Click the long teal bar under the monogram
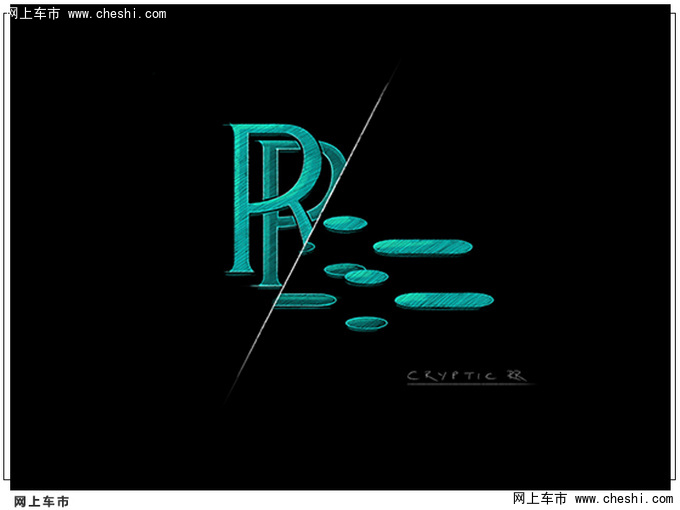The height and width of the screenshot is (510, 680). pyautogui.click(x=308, y=300)
